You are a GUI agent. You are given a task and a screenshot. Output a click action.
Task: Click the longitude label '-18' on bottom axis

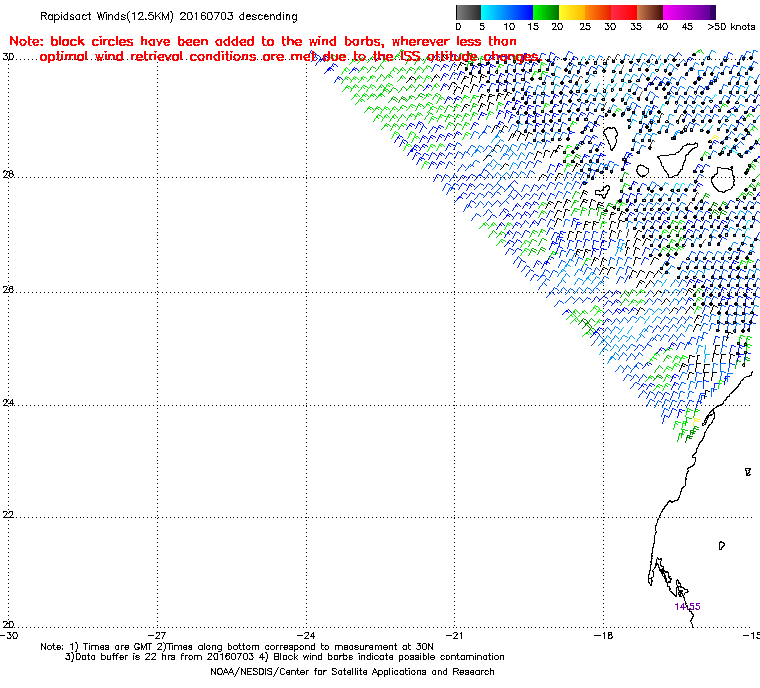click(x=603, y=635)
